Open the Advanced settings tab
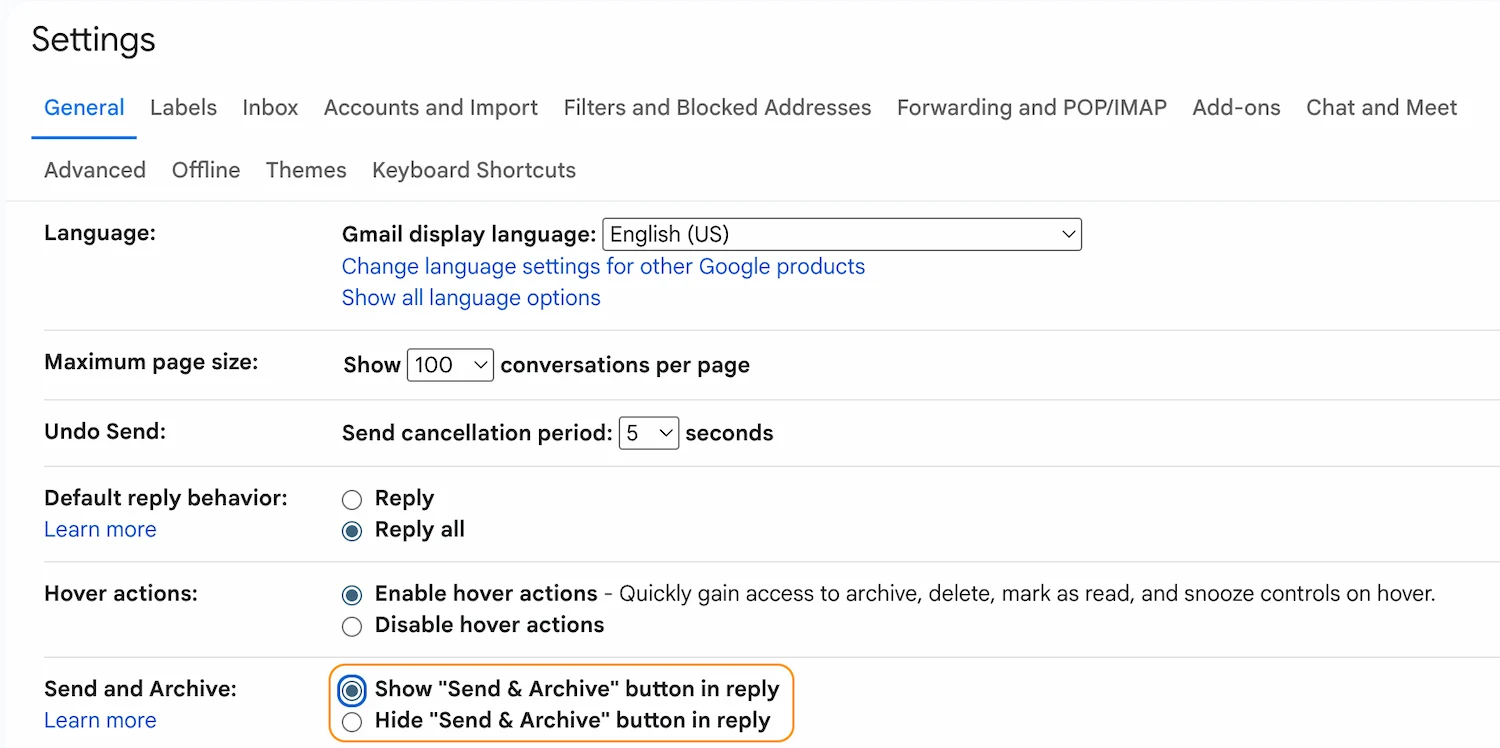 point(95,170)
